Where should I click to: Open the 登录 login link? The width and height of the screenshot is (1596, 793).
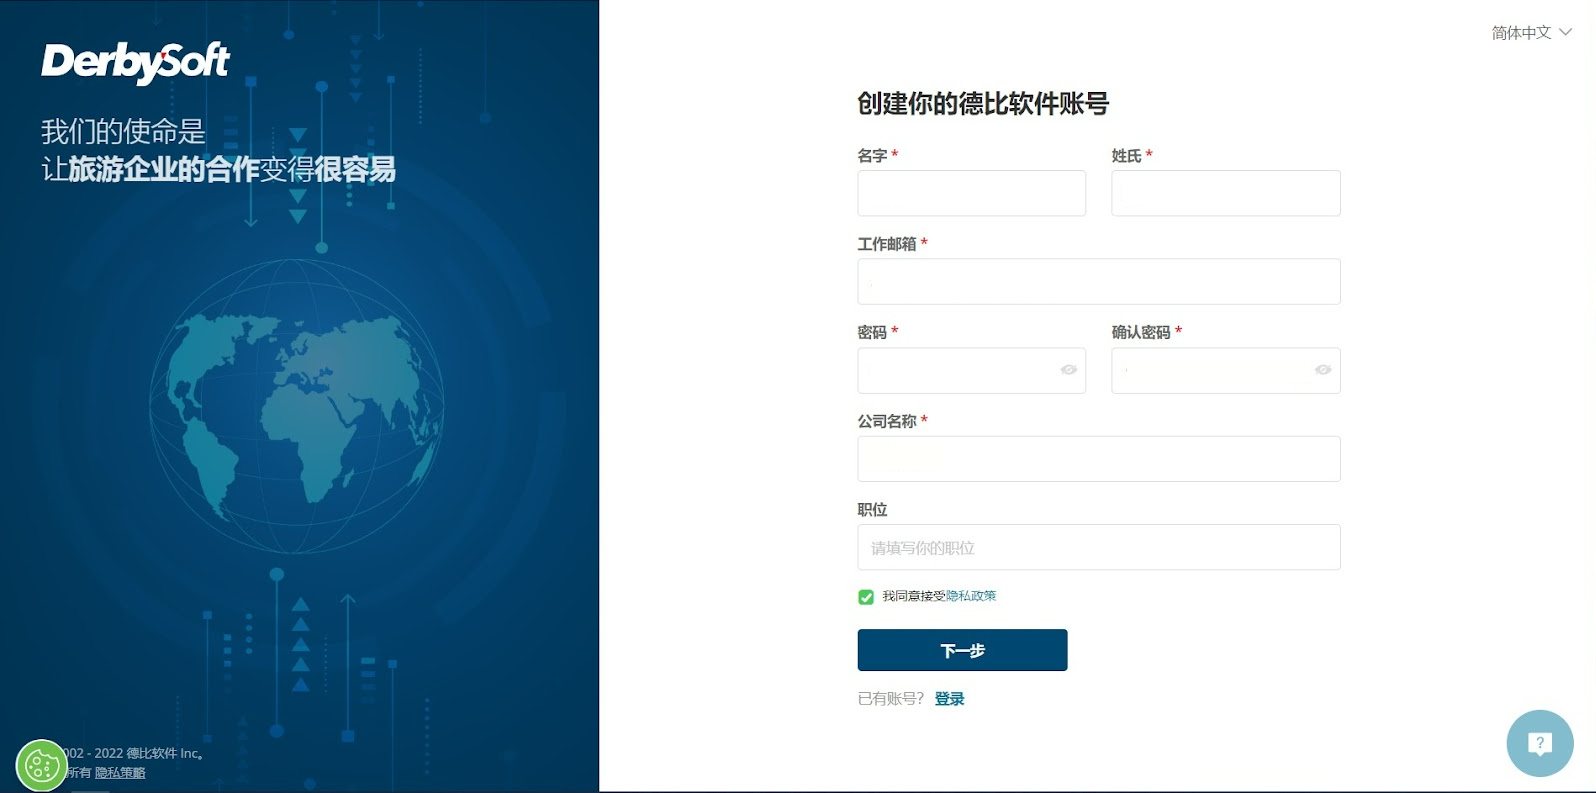tap(949, 699)
